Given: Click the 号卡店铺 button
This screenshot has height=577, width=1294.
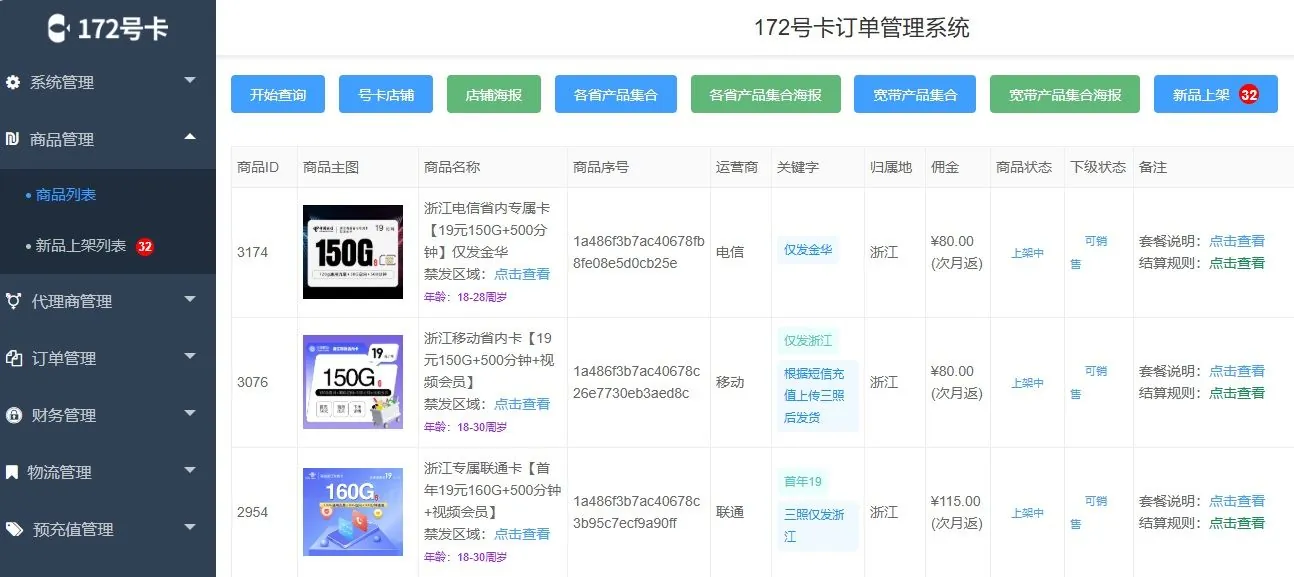Looking at the screenshot, I should pos(386,95).
